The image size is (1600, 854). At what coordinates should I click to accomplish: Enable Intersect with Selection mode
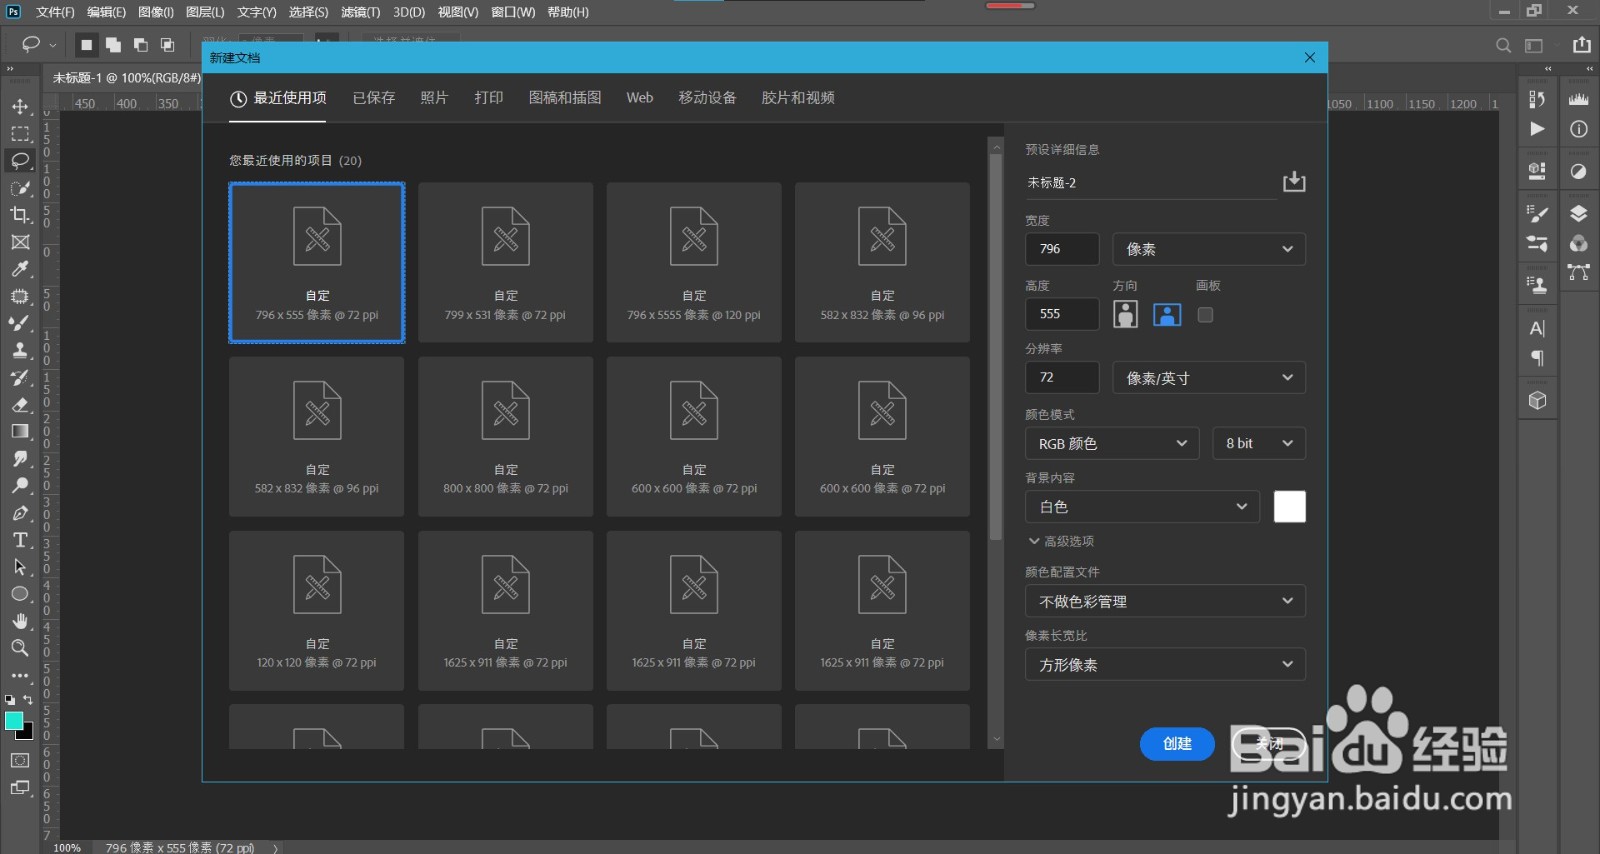(x=167, y=45)
